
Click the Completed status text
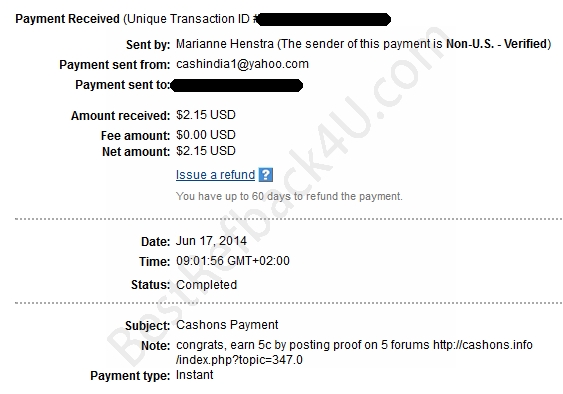[206, 285]
